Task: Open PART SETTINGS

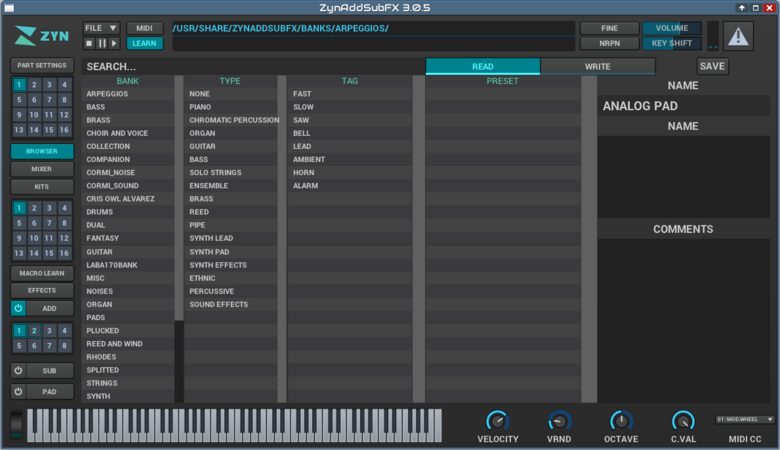Action: (42, 65)
